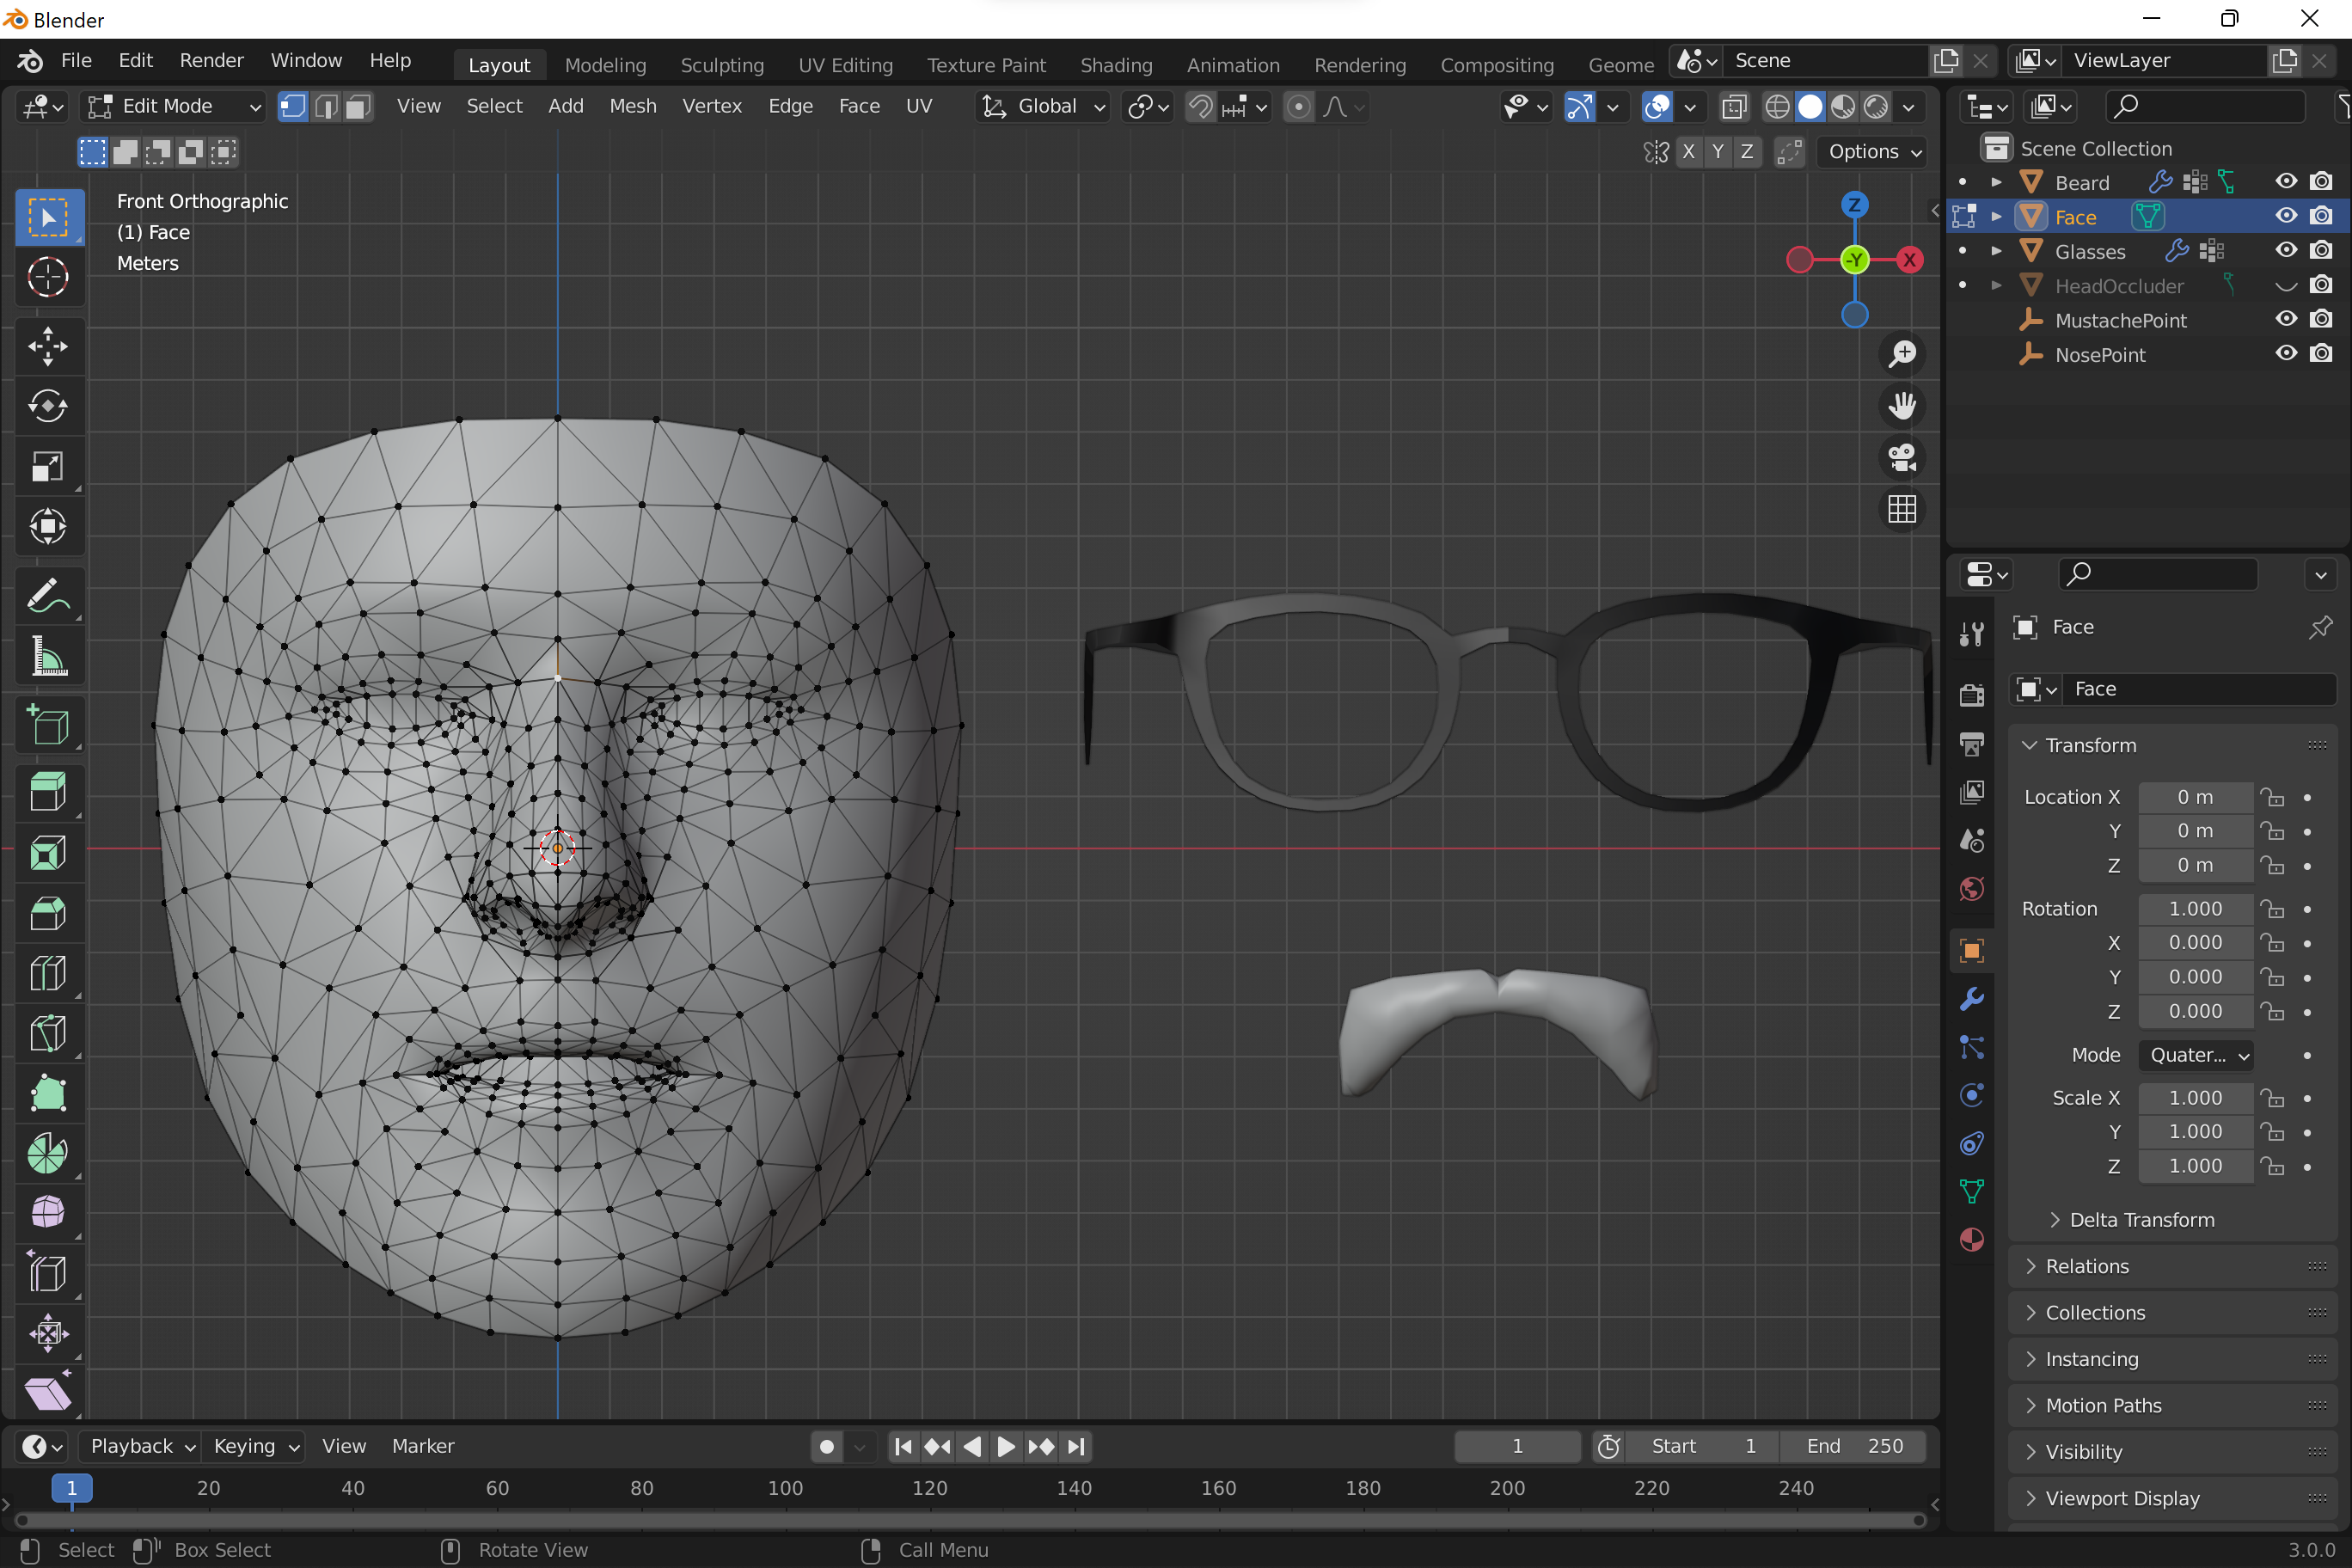Change Rotation Mode Quaternion dropdown
The height and width of the screenshot is (1568, 2352).
pos(2195,1054)
